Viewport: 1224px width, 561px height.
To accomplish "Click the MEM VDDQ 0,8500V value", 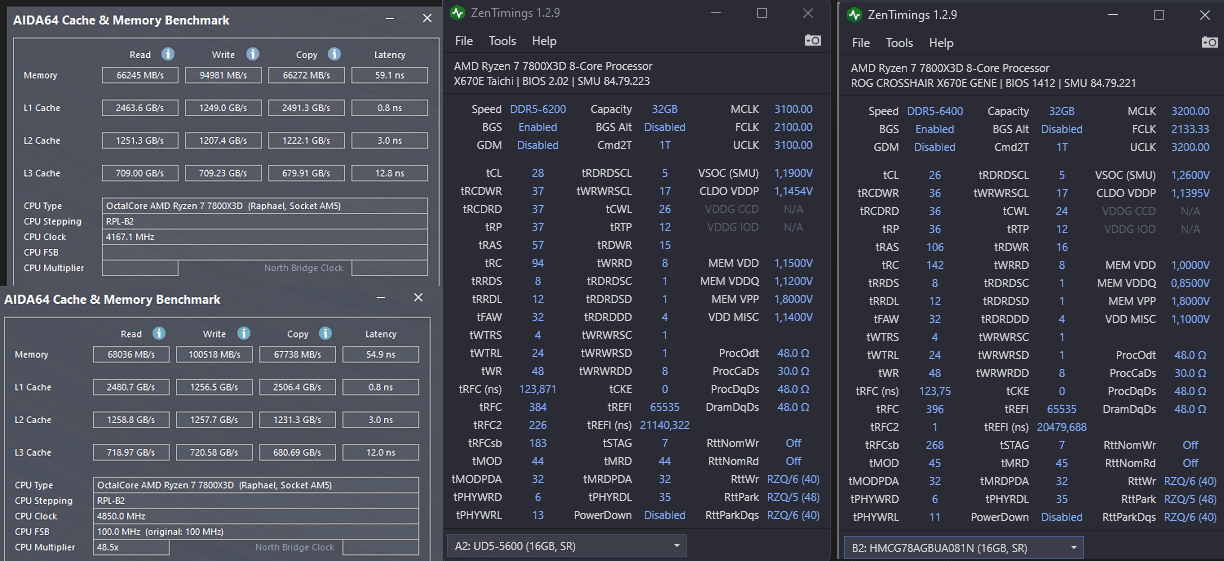I will point(1190,283).
